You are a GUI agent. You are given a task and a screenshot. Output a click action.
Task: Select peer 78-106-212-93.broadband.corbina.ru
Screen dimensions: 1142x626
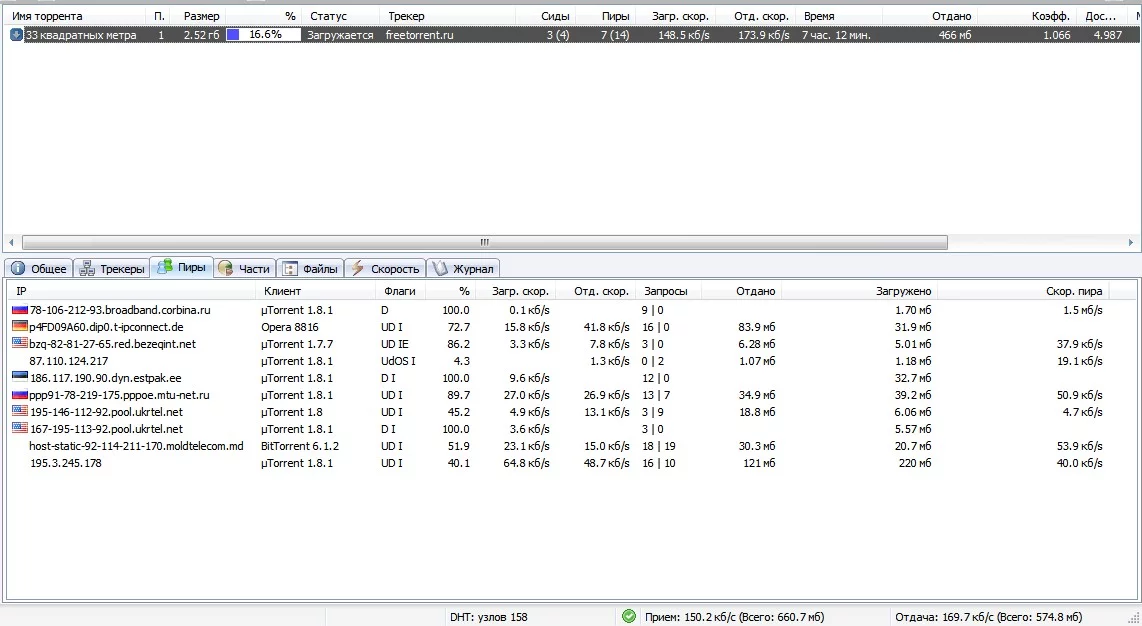[x=120, y=310]
